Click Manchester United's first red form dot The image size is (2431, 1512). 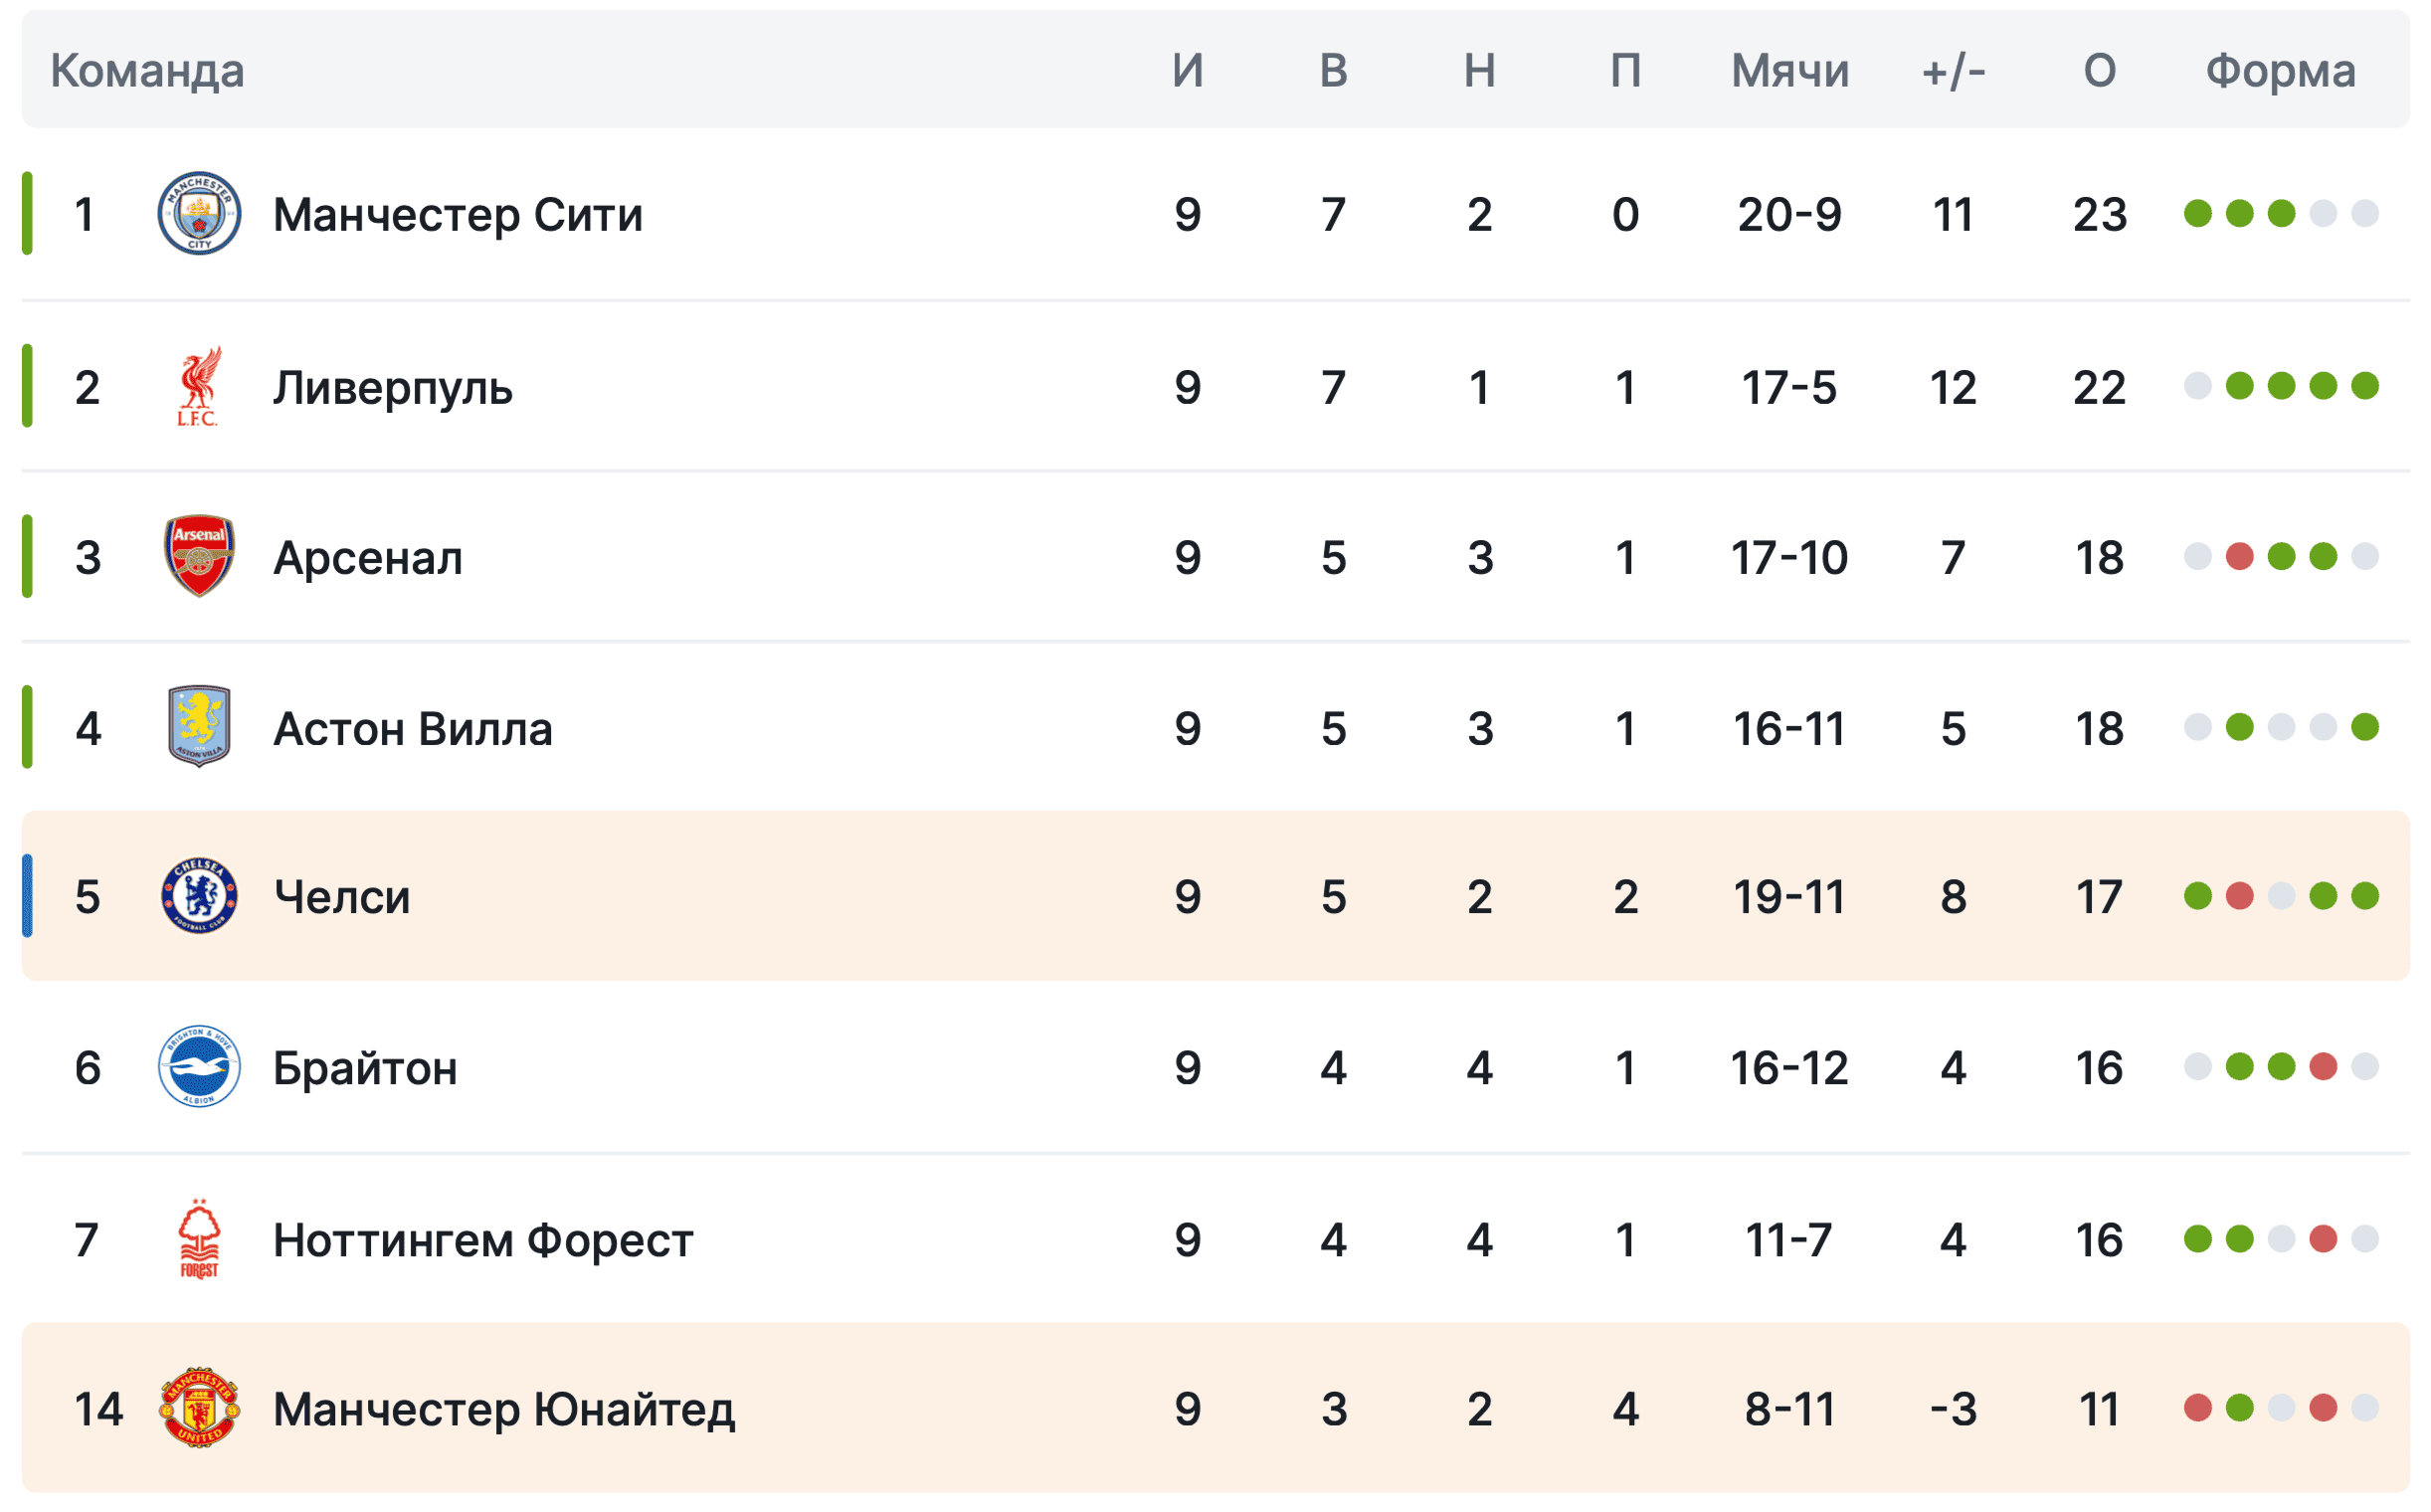[2197, 1409]
